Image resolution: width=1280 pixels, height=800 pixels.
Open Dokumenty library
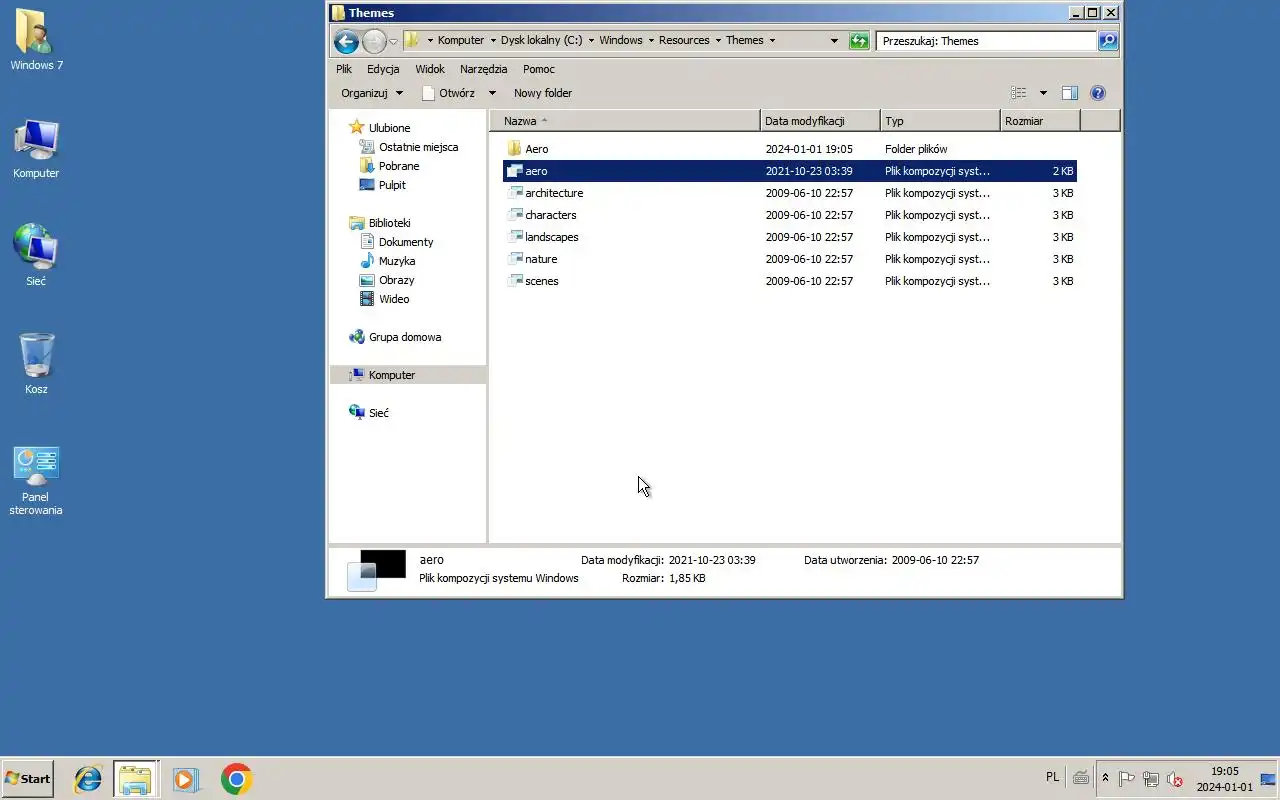pyautogui.click(x=406, y=242)
